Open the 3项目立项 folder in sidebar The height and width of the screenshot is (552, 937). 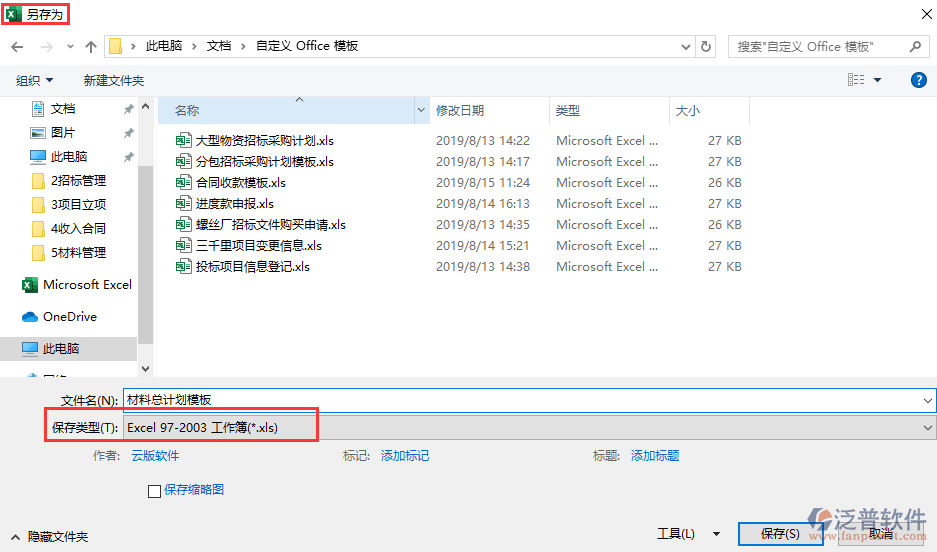pos(78,204)
